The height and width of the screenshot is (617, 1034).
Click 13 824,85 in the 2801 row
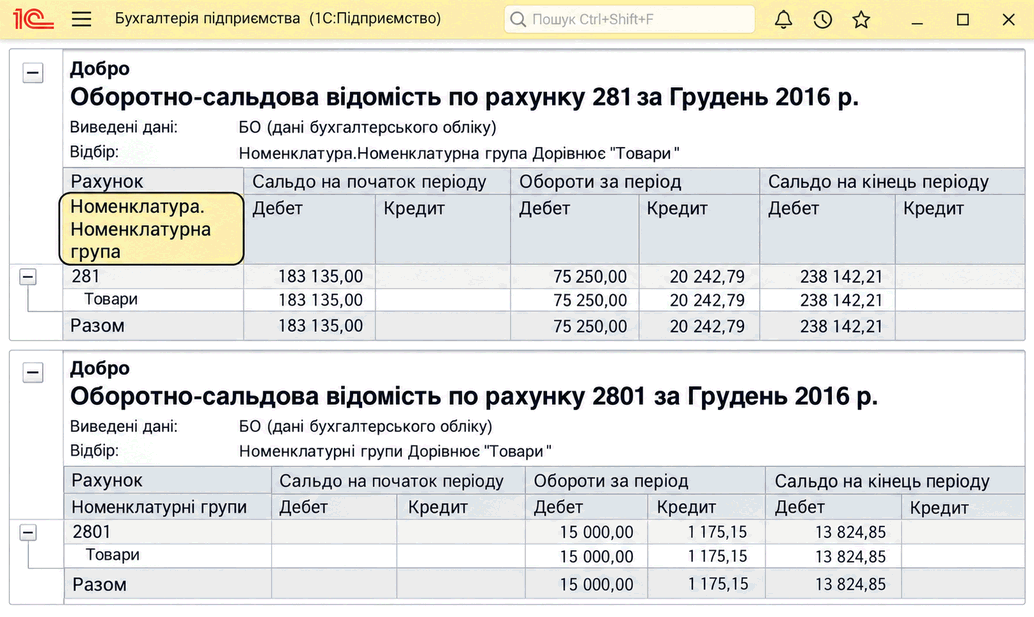pyautogui.click(x=851, y=532)
